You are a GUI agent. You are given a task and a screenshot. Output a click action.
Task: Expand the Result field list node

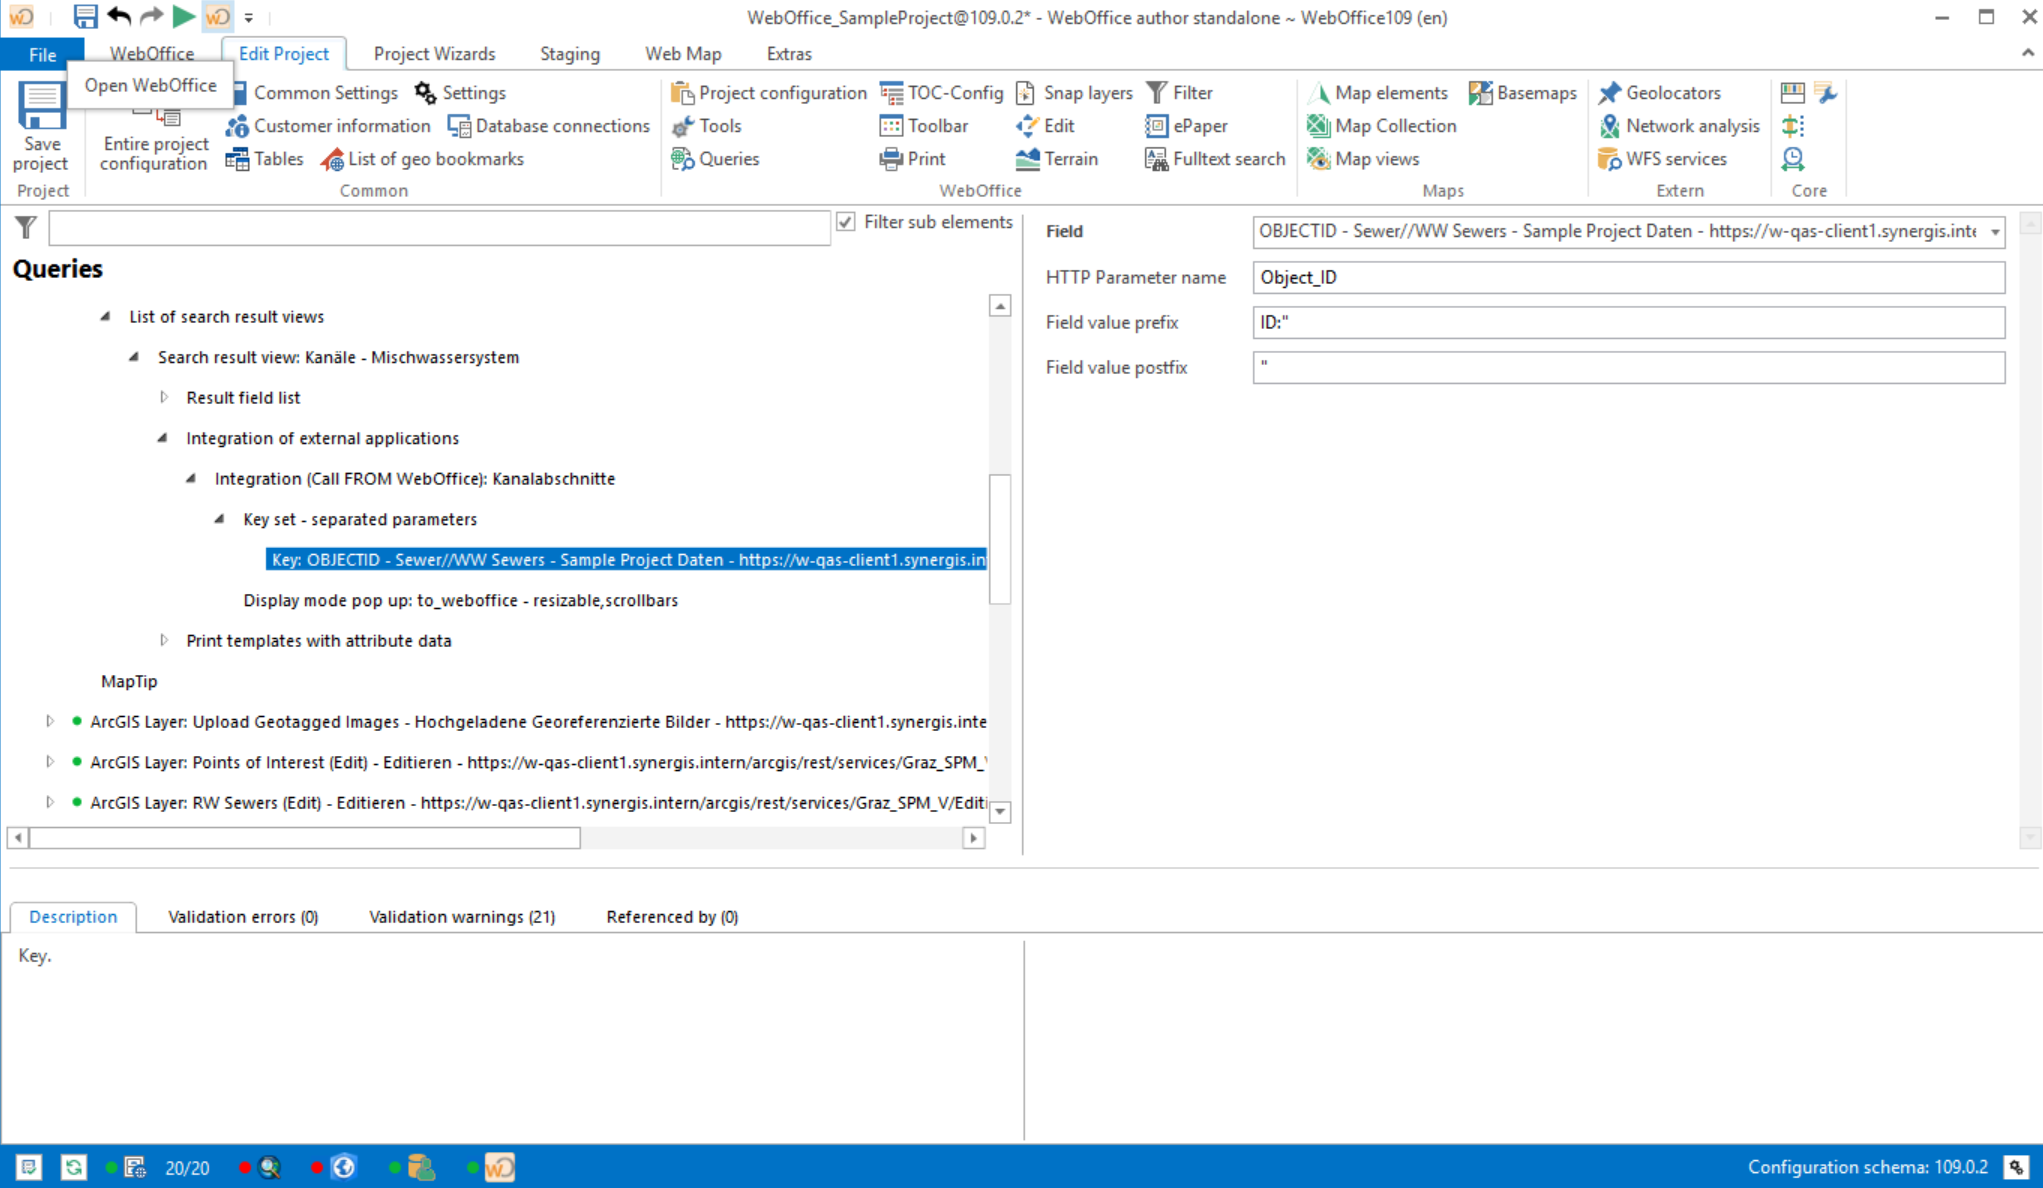point(164,397)
